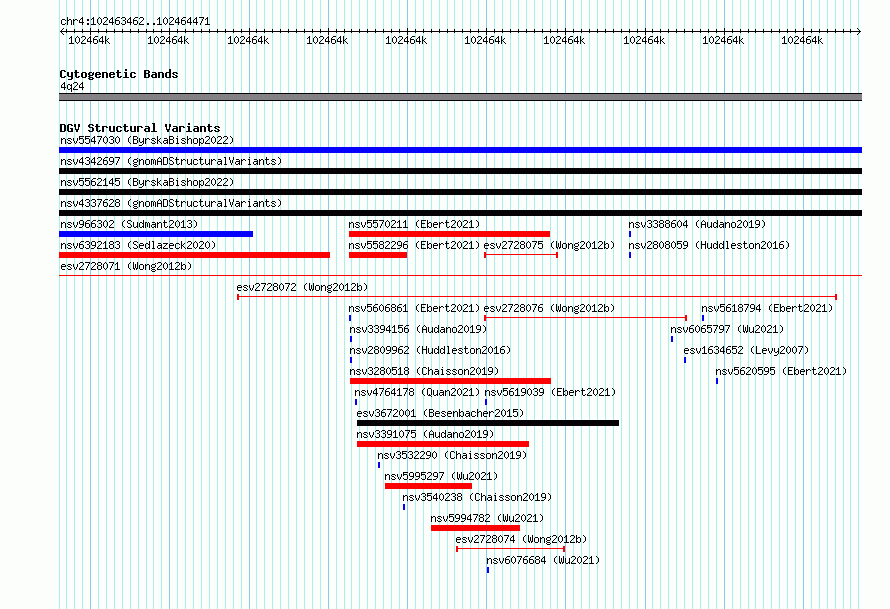Screen dimensions: 890x609
Task: Open esv2728075 (Wong2012b) variant
Action: point(549,245)
